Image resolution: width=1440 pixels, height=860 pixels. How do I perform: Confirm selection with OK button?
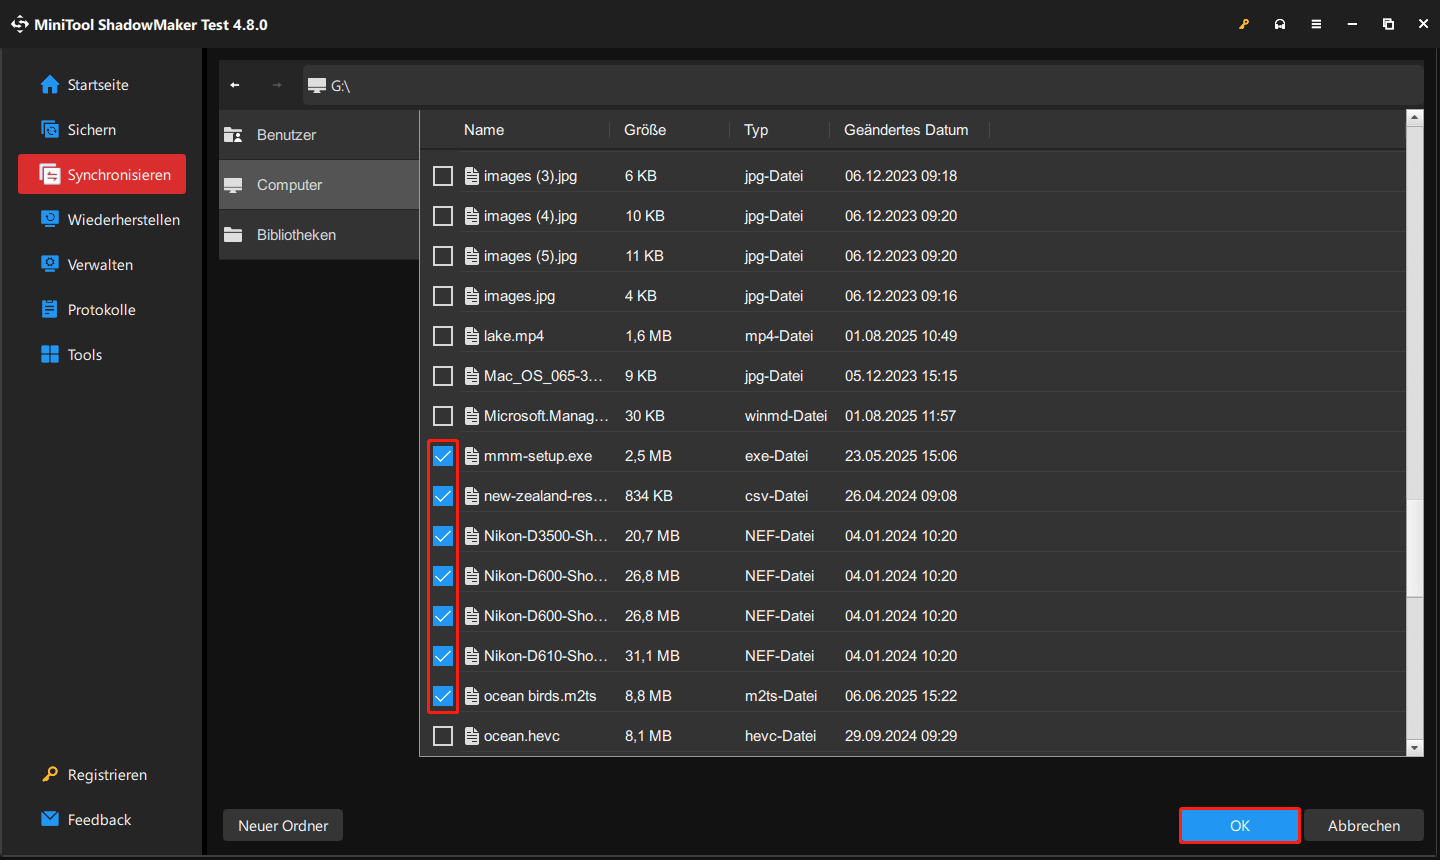[1239, 826]
